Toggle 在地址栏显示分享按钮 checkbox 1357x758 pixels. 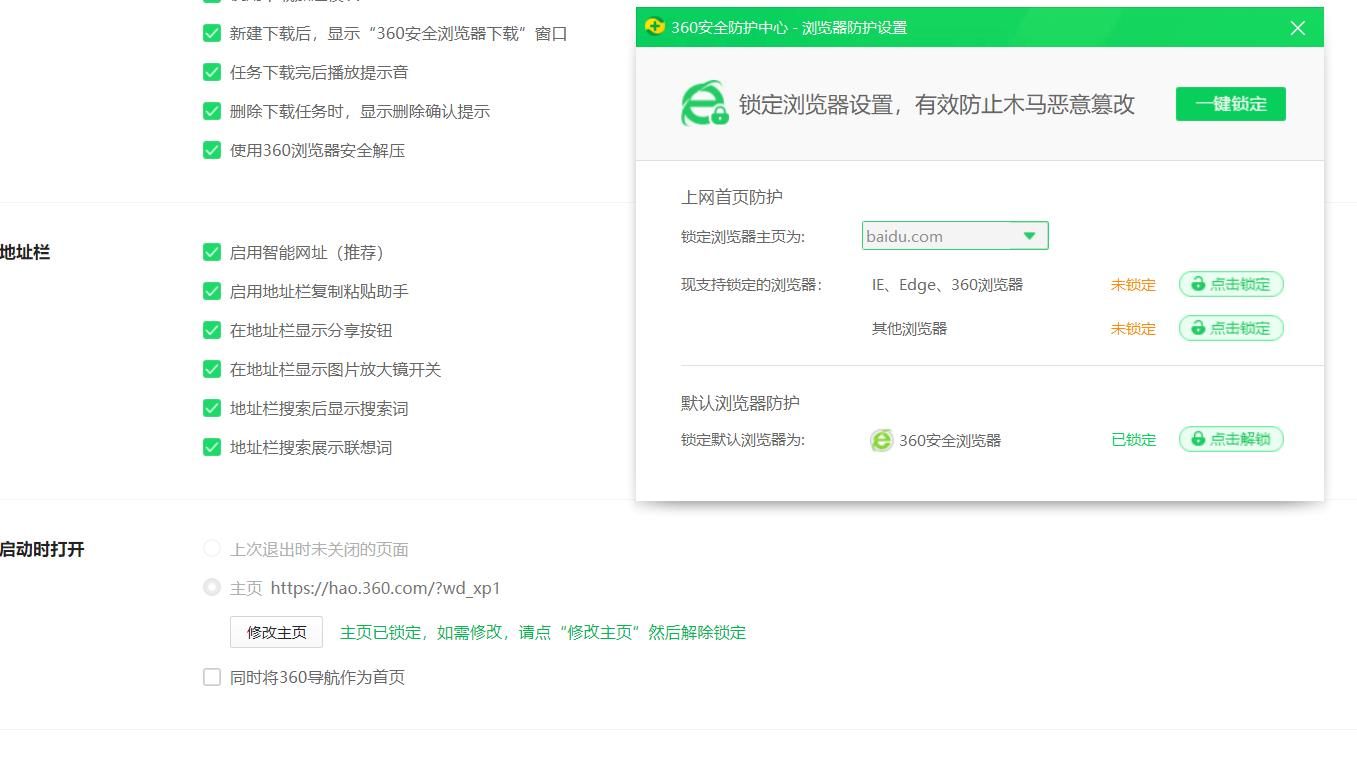(212, 330)
